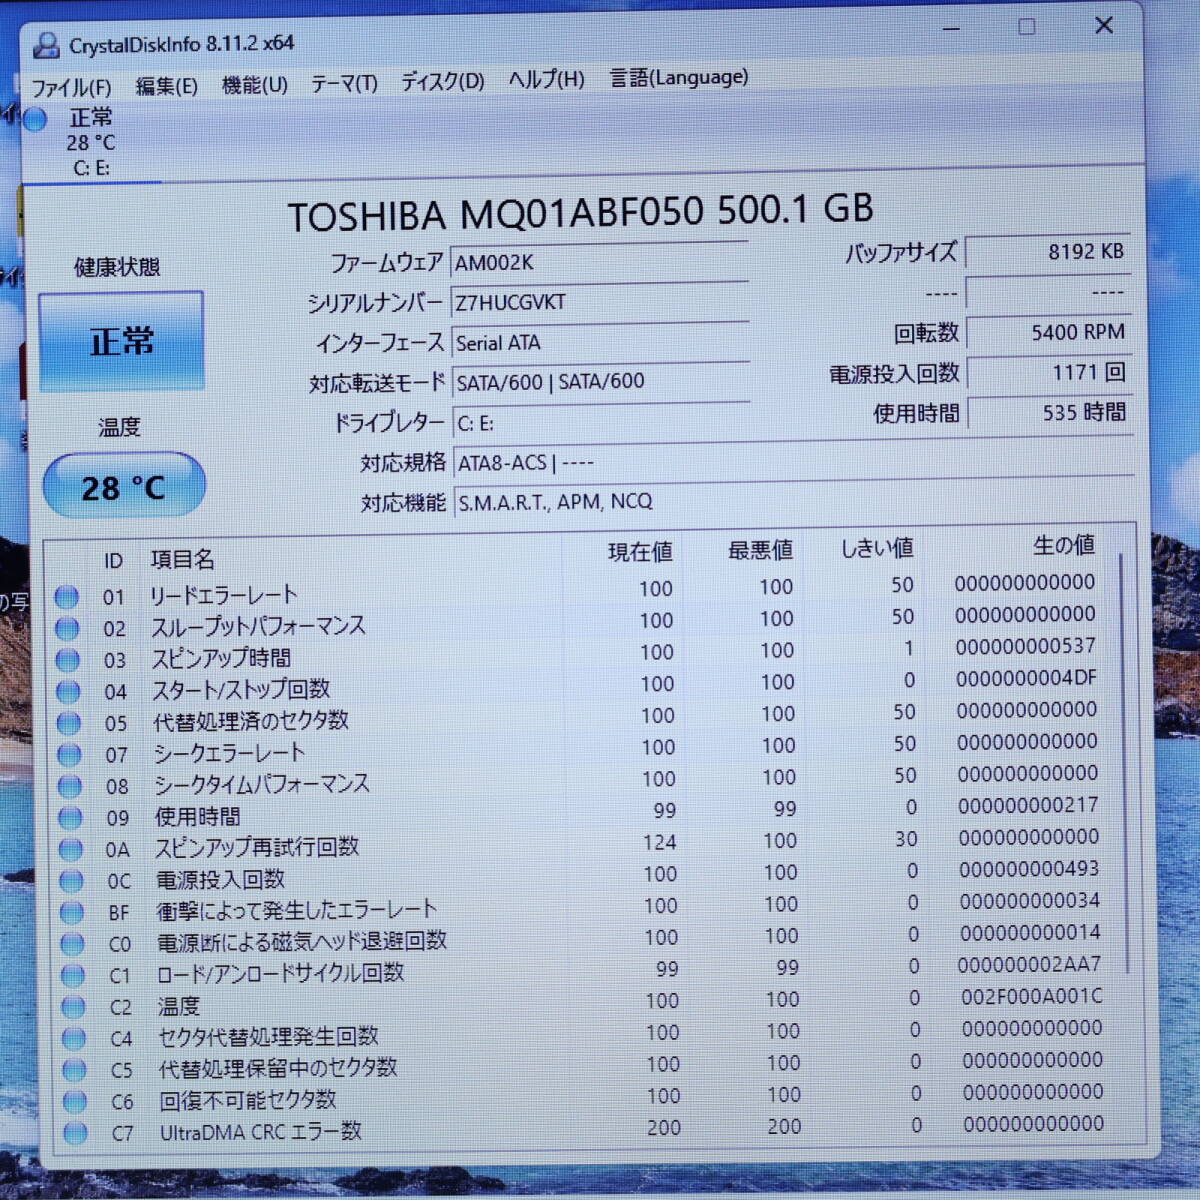
Task: Click raw value 002F000A001C
Action: [x=1032, y=996]
